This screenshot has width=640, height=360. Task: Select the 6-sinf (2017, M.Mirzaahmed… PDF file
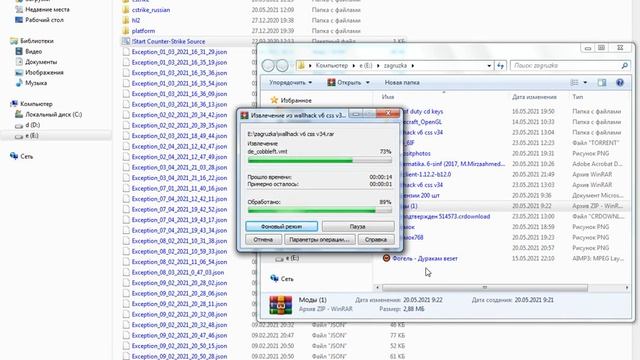(x=454, y=164)
